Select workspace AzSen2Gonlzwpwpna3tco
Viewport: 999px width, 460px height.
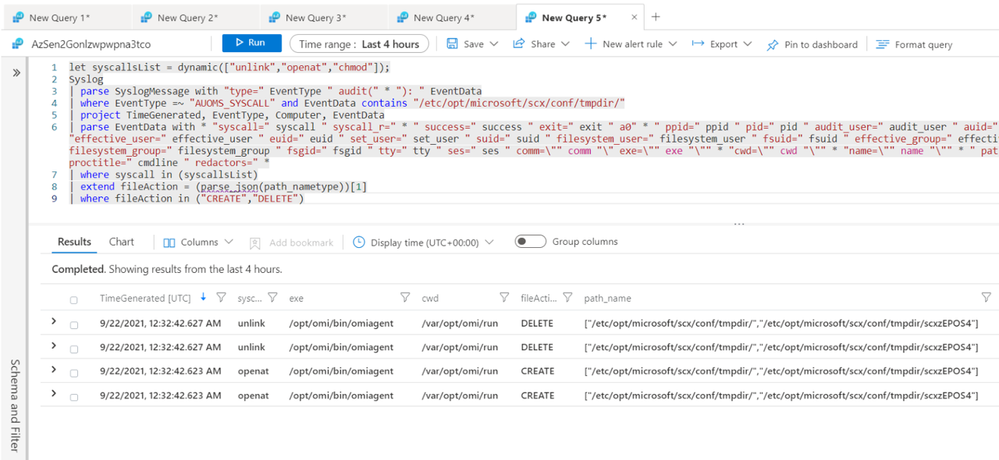click(90, 44)
